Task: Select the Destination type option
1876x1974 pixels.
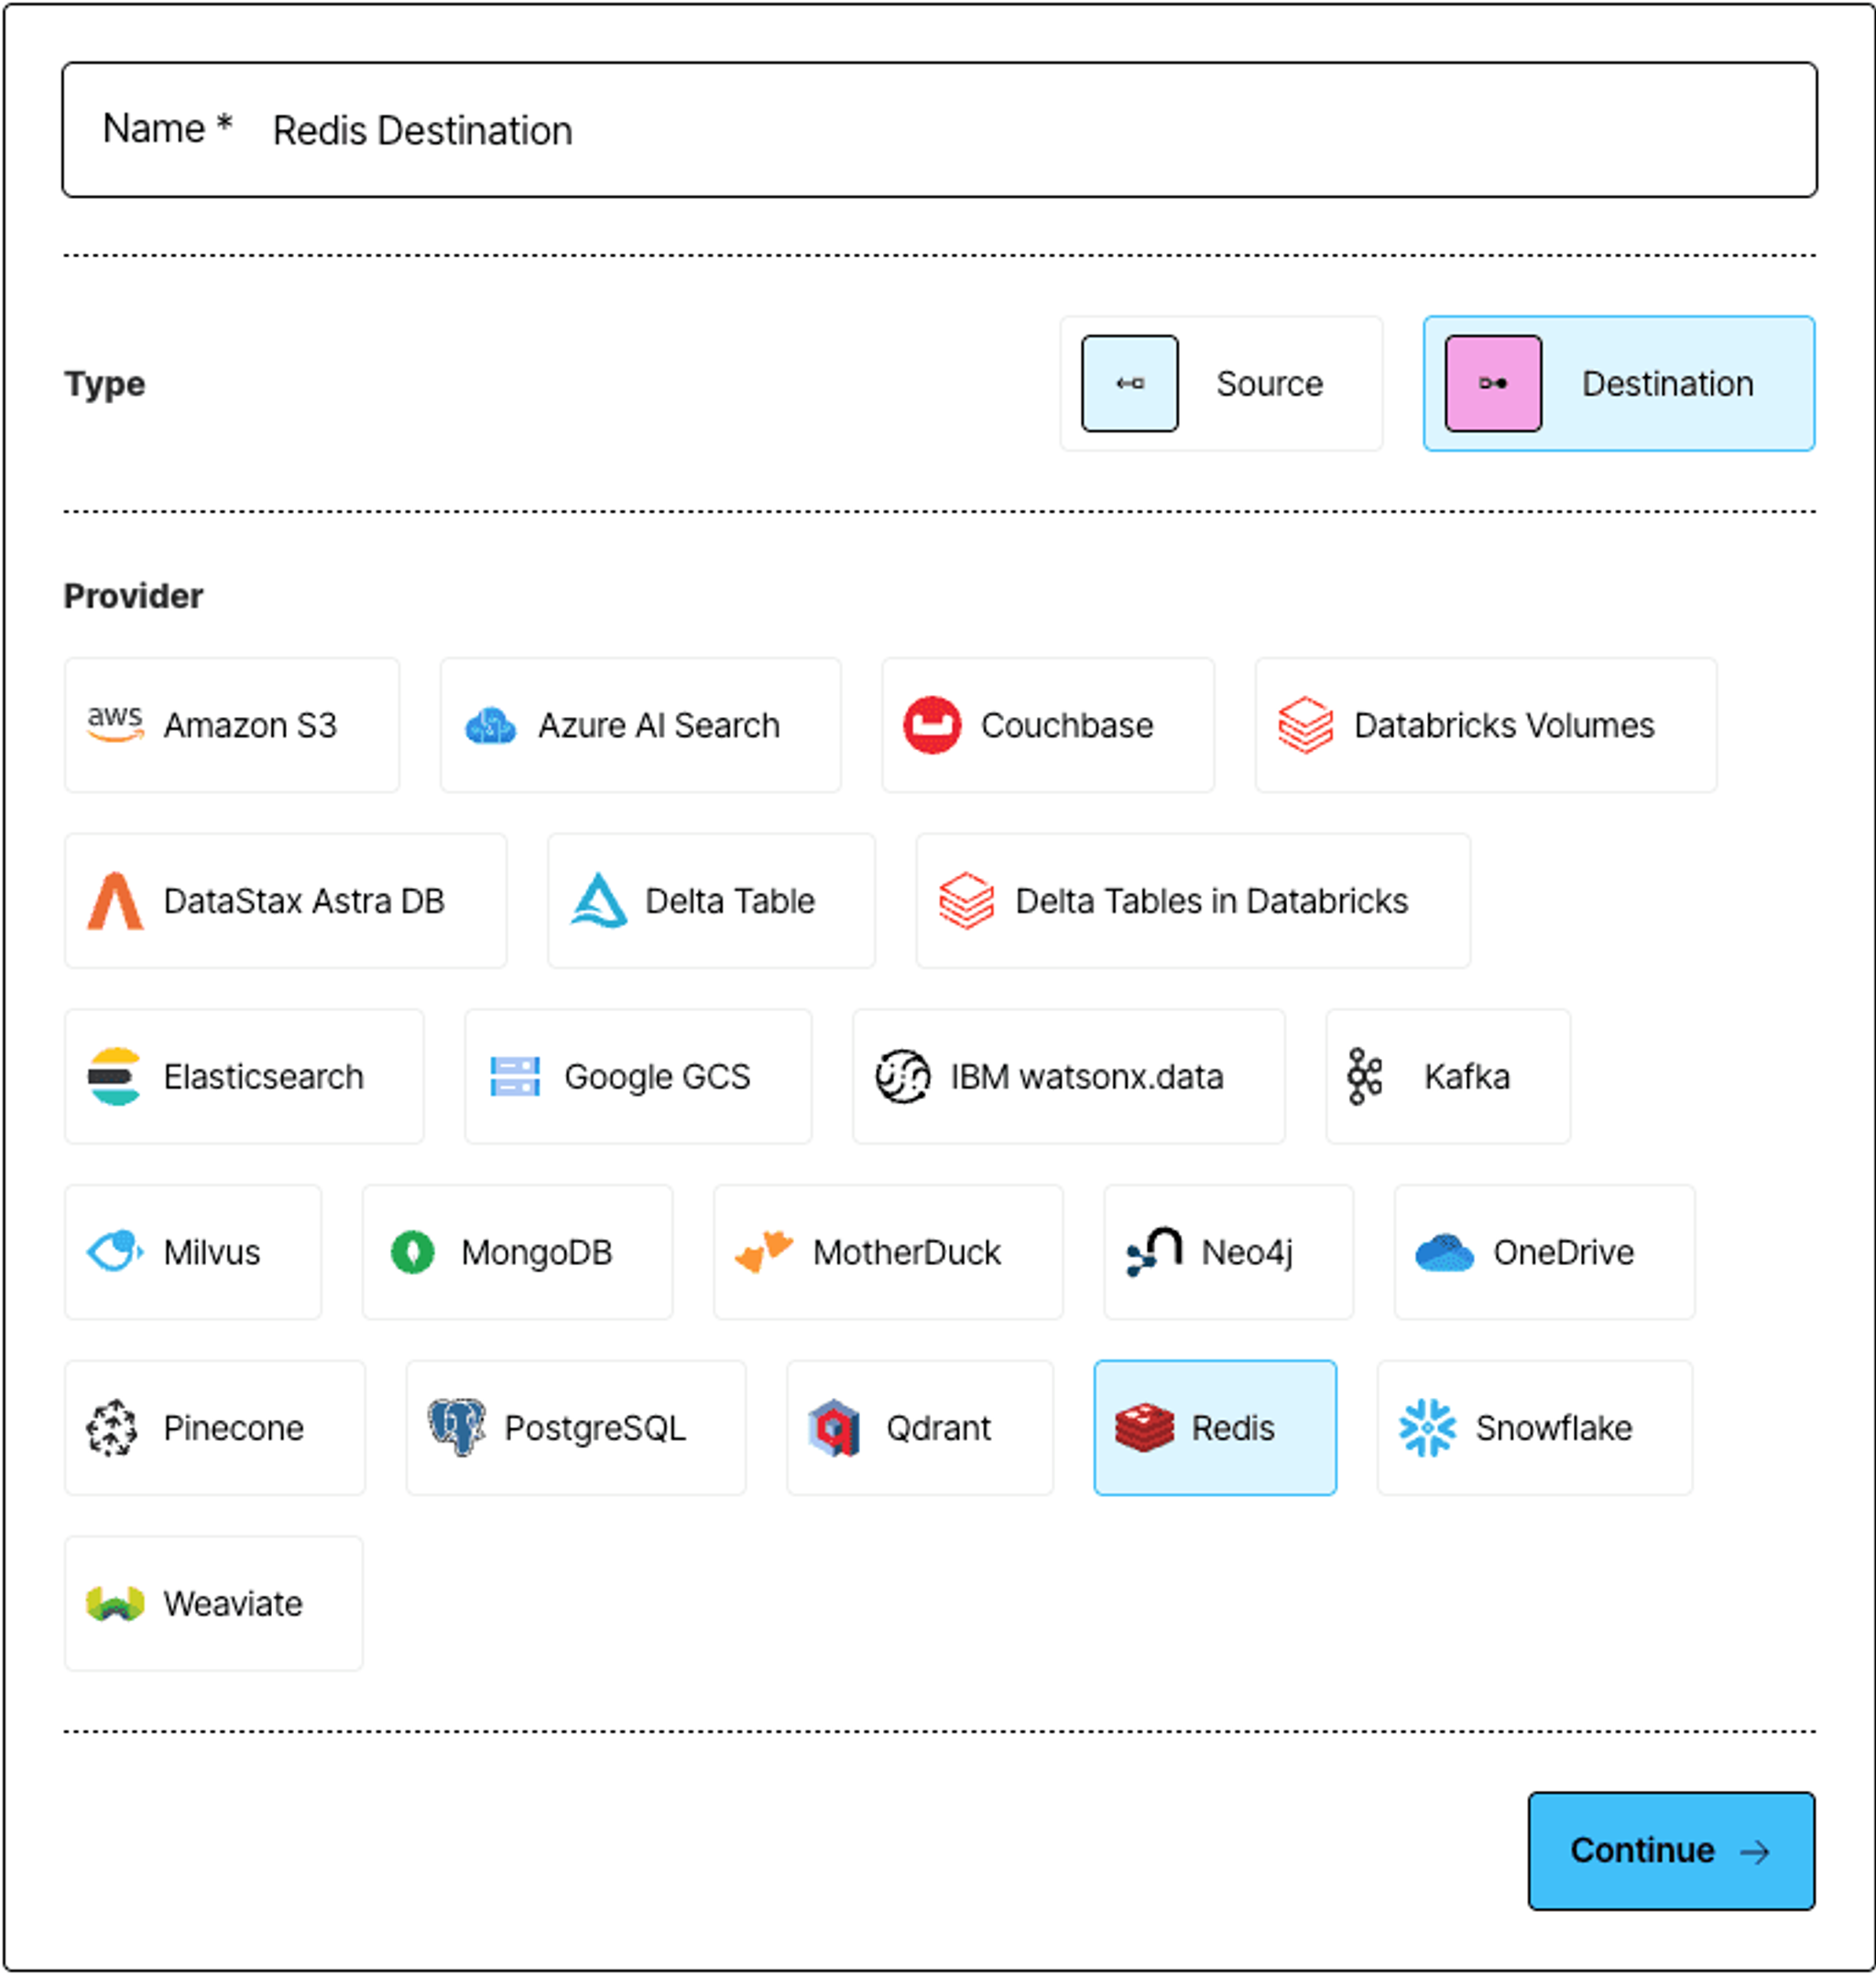Action: 1619,384
